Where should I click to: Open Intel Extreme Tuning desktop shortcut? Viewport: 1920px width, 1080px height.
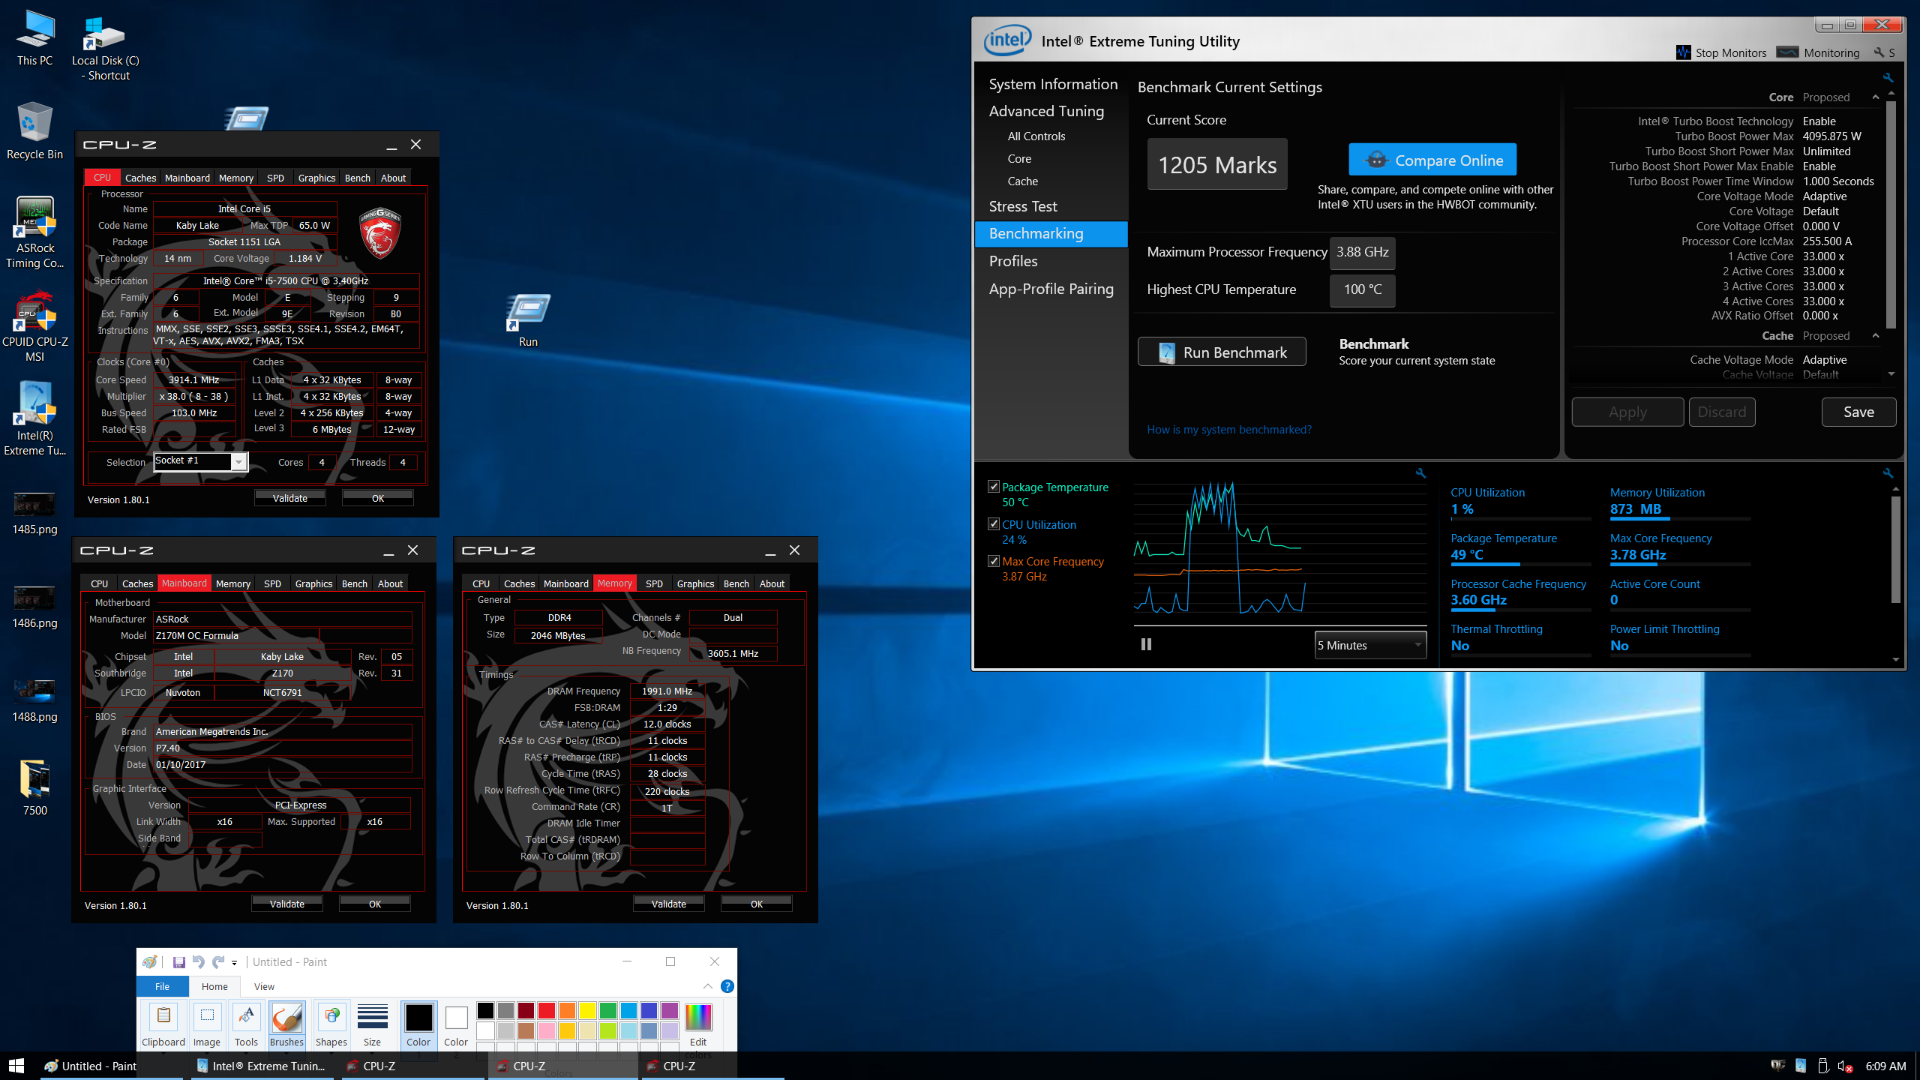[35, 420]
